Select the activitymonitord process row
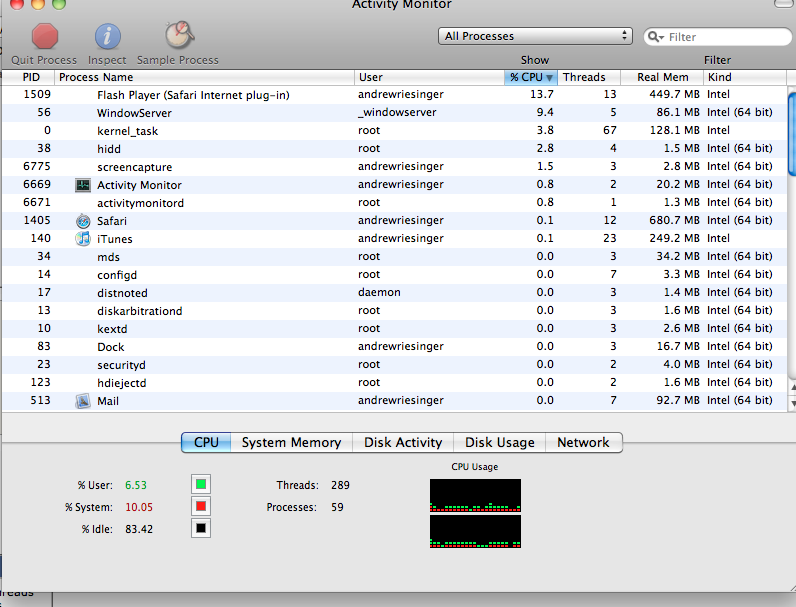Image resolution: width=796 pixels, height=607 pixels. coord(395,203)
